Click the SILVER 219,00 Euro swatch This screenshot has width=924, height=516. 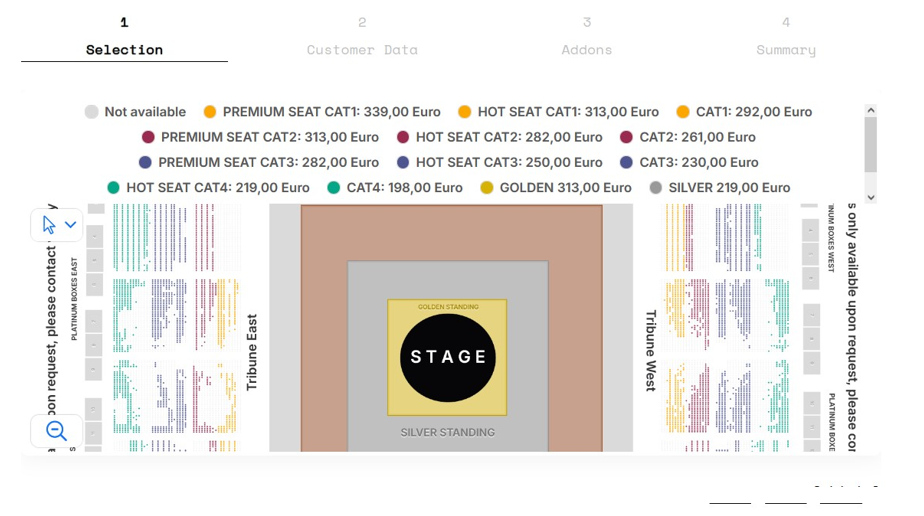click(x=655, y=188)
